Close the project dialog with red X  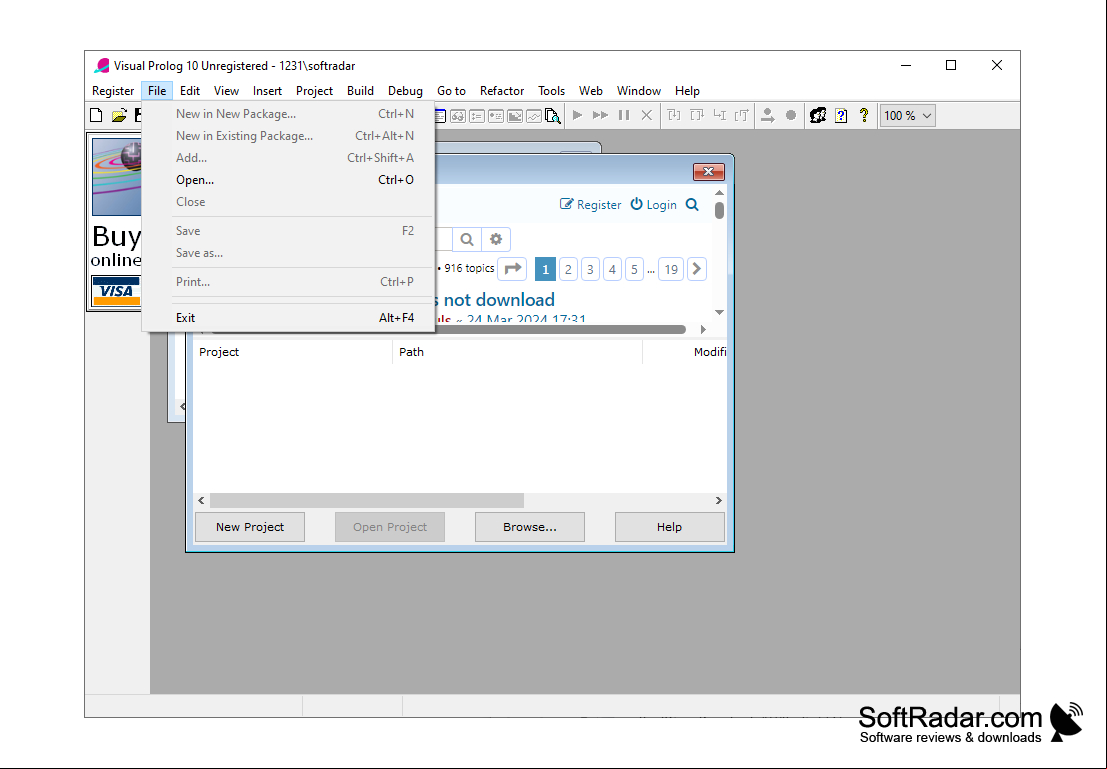point(709,172)
